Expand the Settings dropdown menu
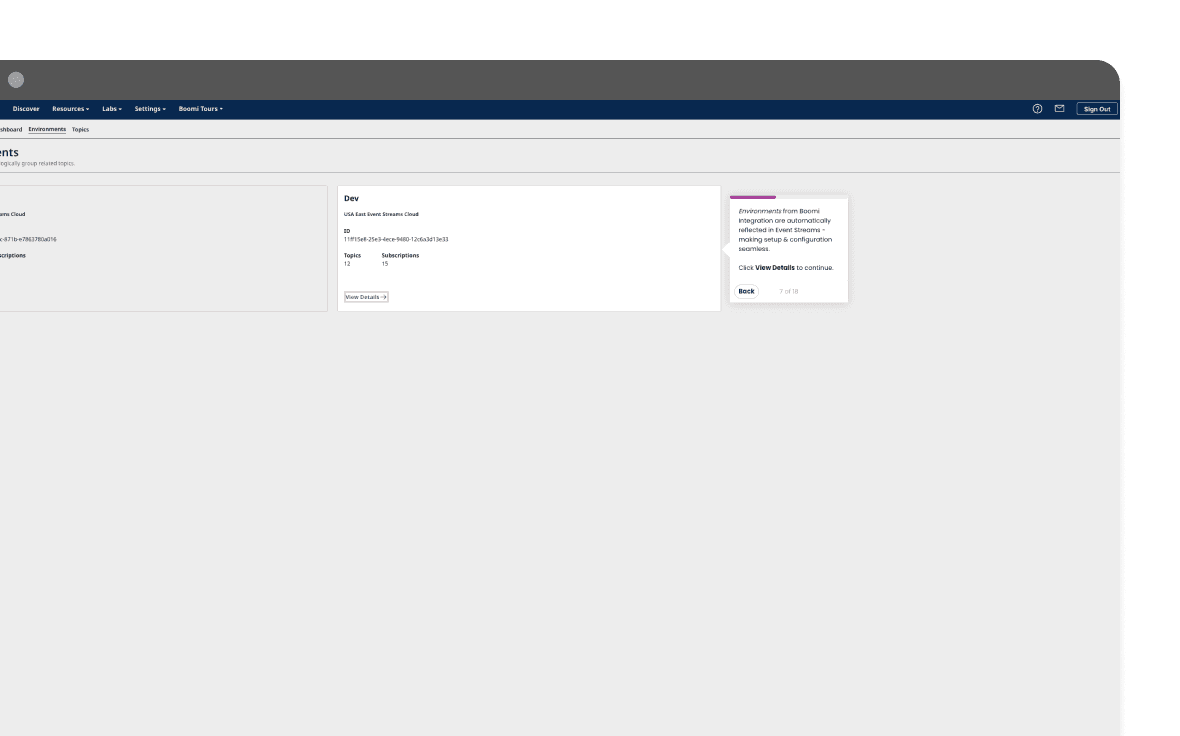Image resolution: width=1180 pixels, height=736 pixels. click(x=151, y=109)
